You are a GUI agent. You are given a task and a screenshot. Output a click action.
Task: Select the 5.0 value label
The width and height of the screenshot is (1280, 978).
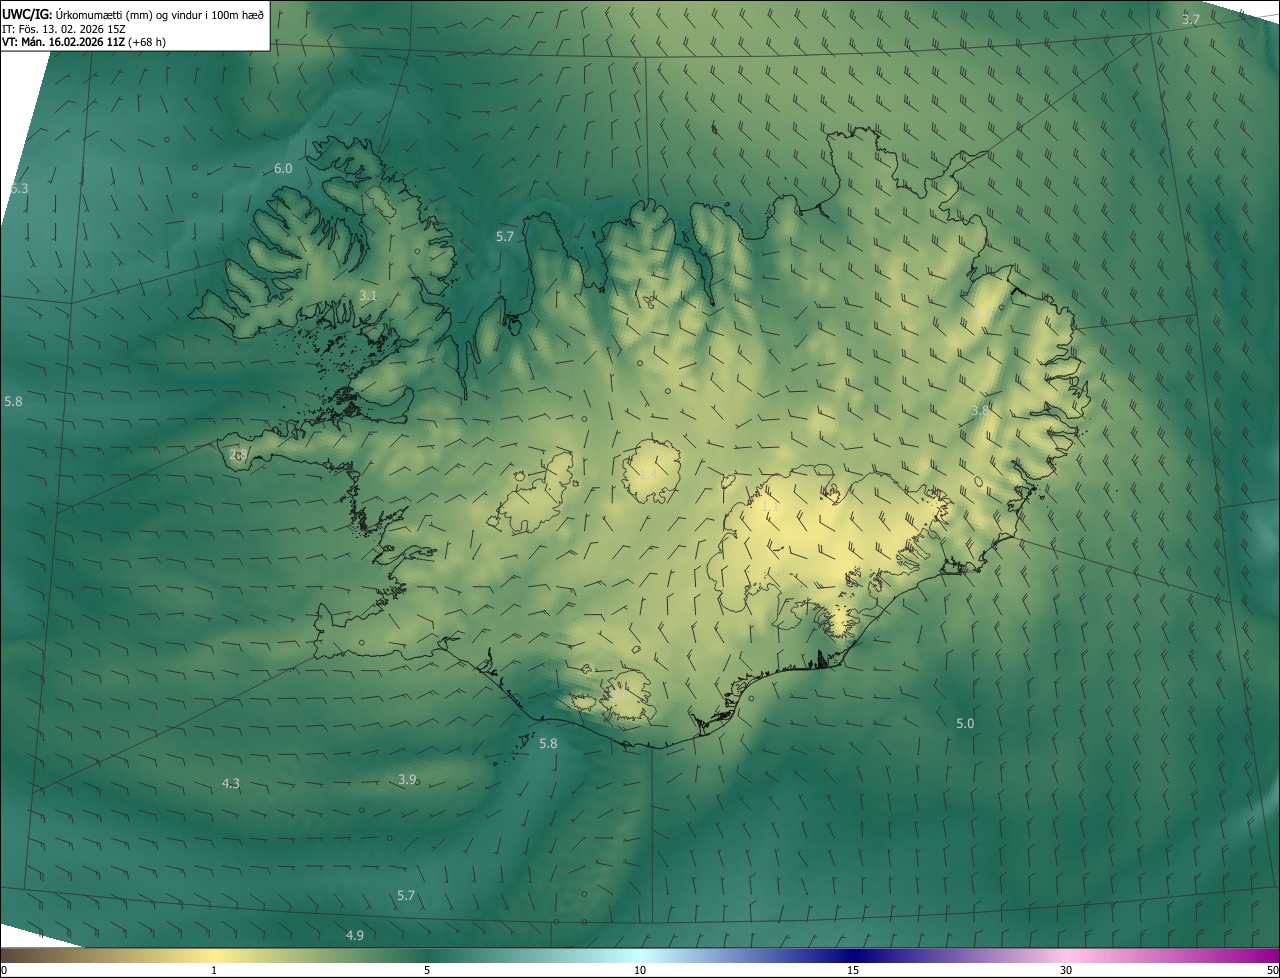coord(965,724)
